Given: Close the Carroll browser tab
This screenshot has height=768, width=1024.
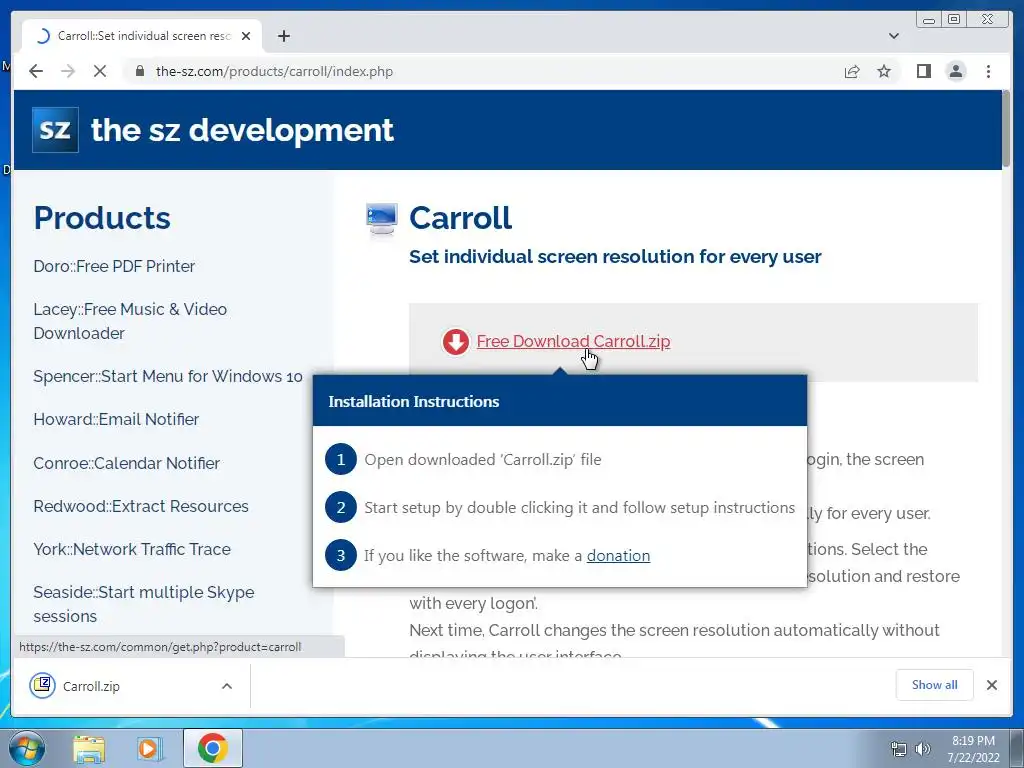Looking at the screenshot, I should [246, 36].
